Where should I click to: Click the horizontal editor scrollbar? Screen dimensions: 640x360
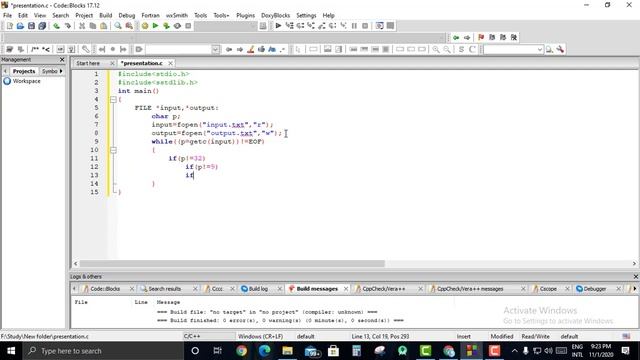pos(232,264)
